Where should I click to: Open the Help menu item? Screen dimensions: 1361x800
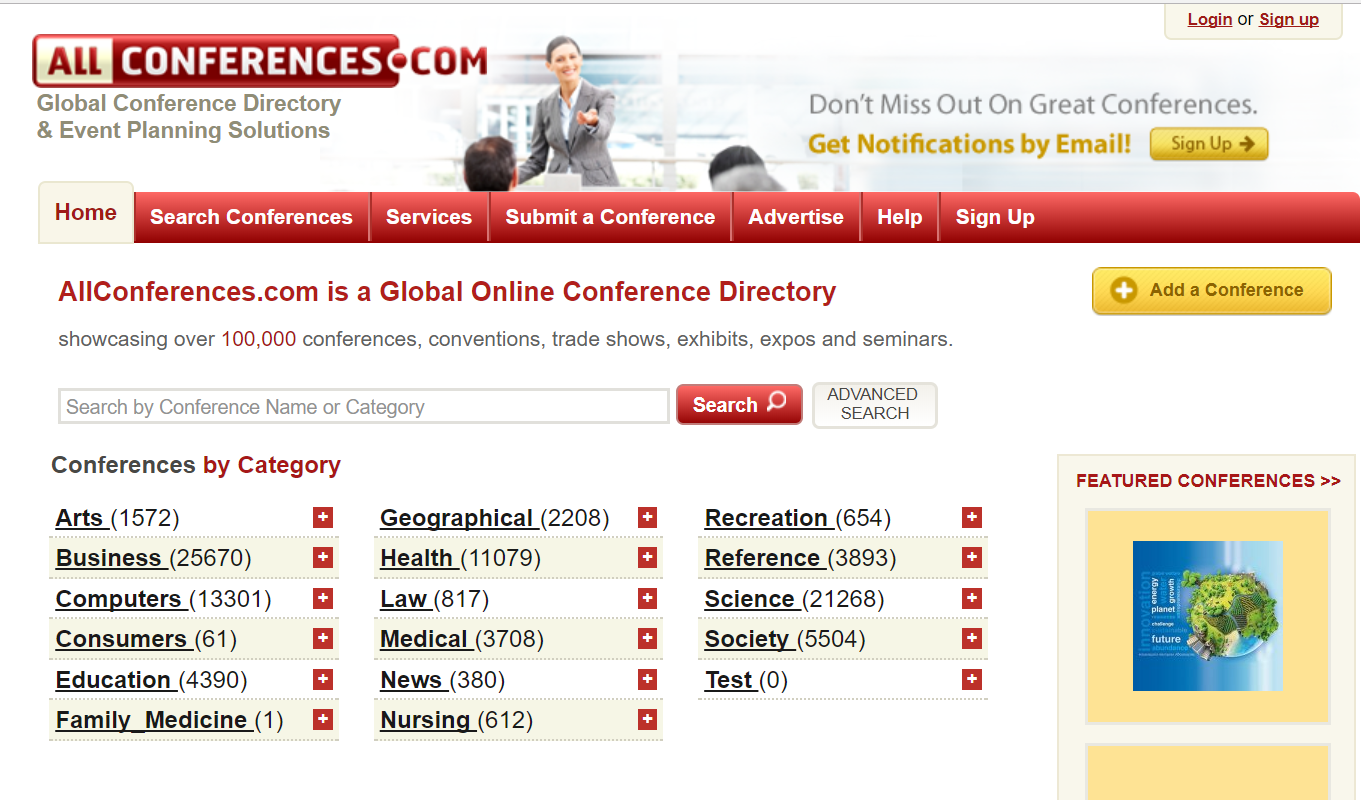900,217
